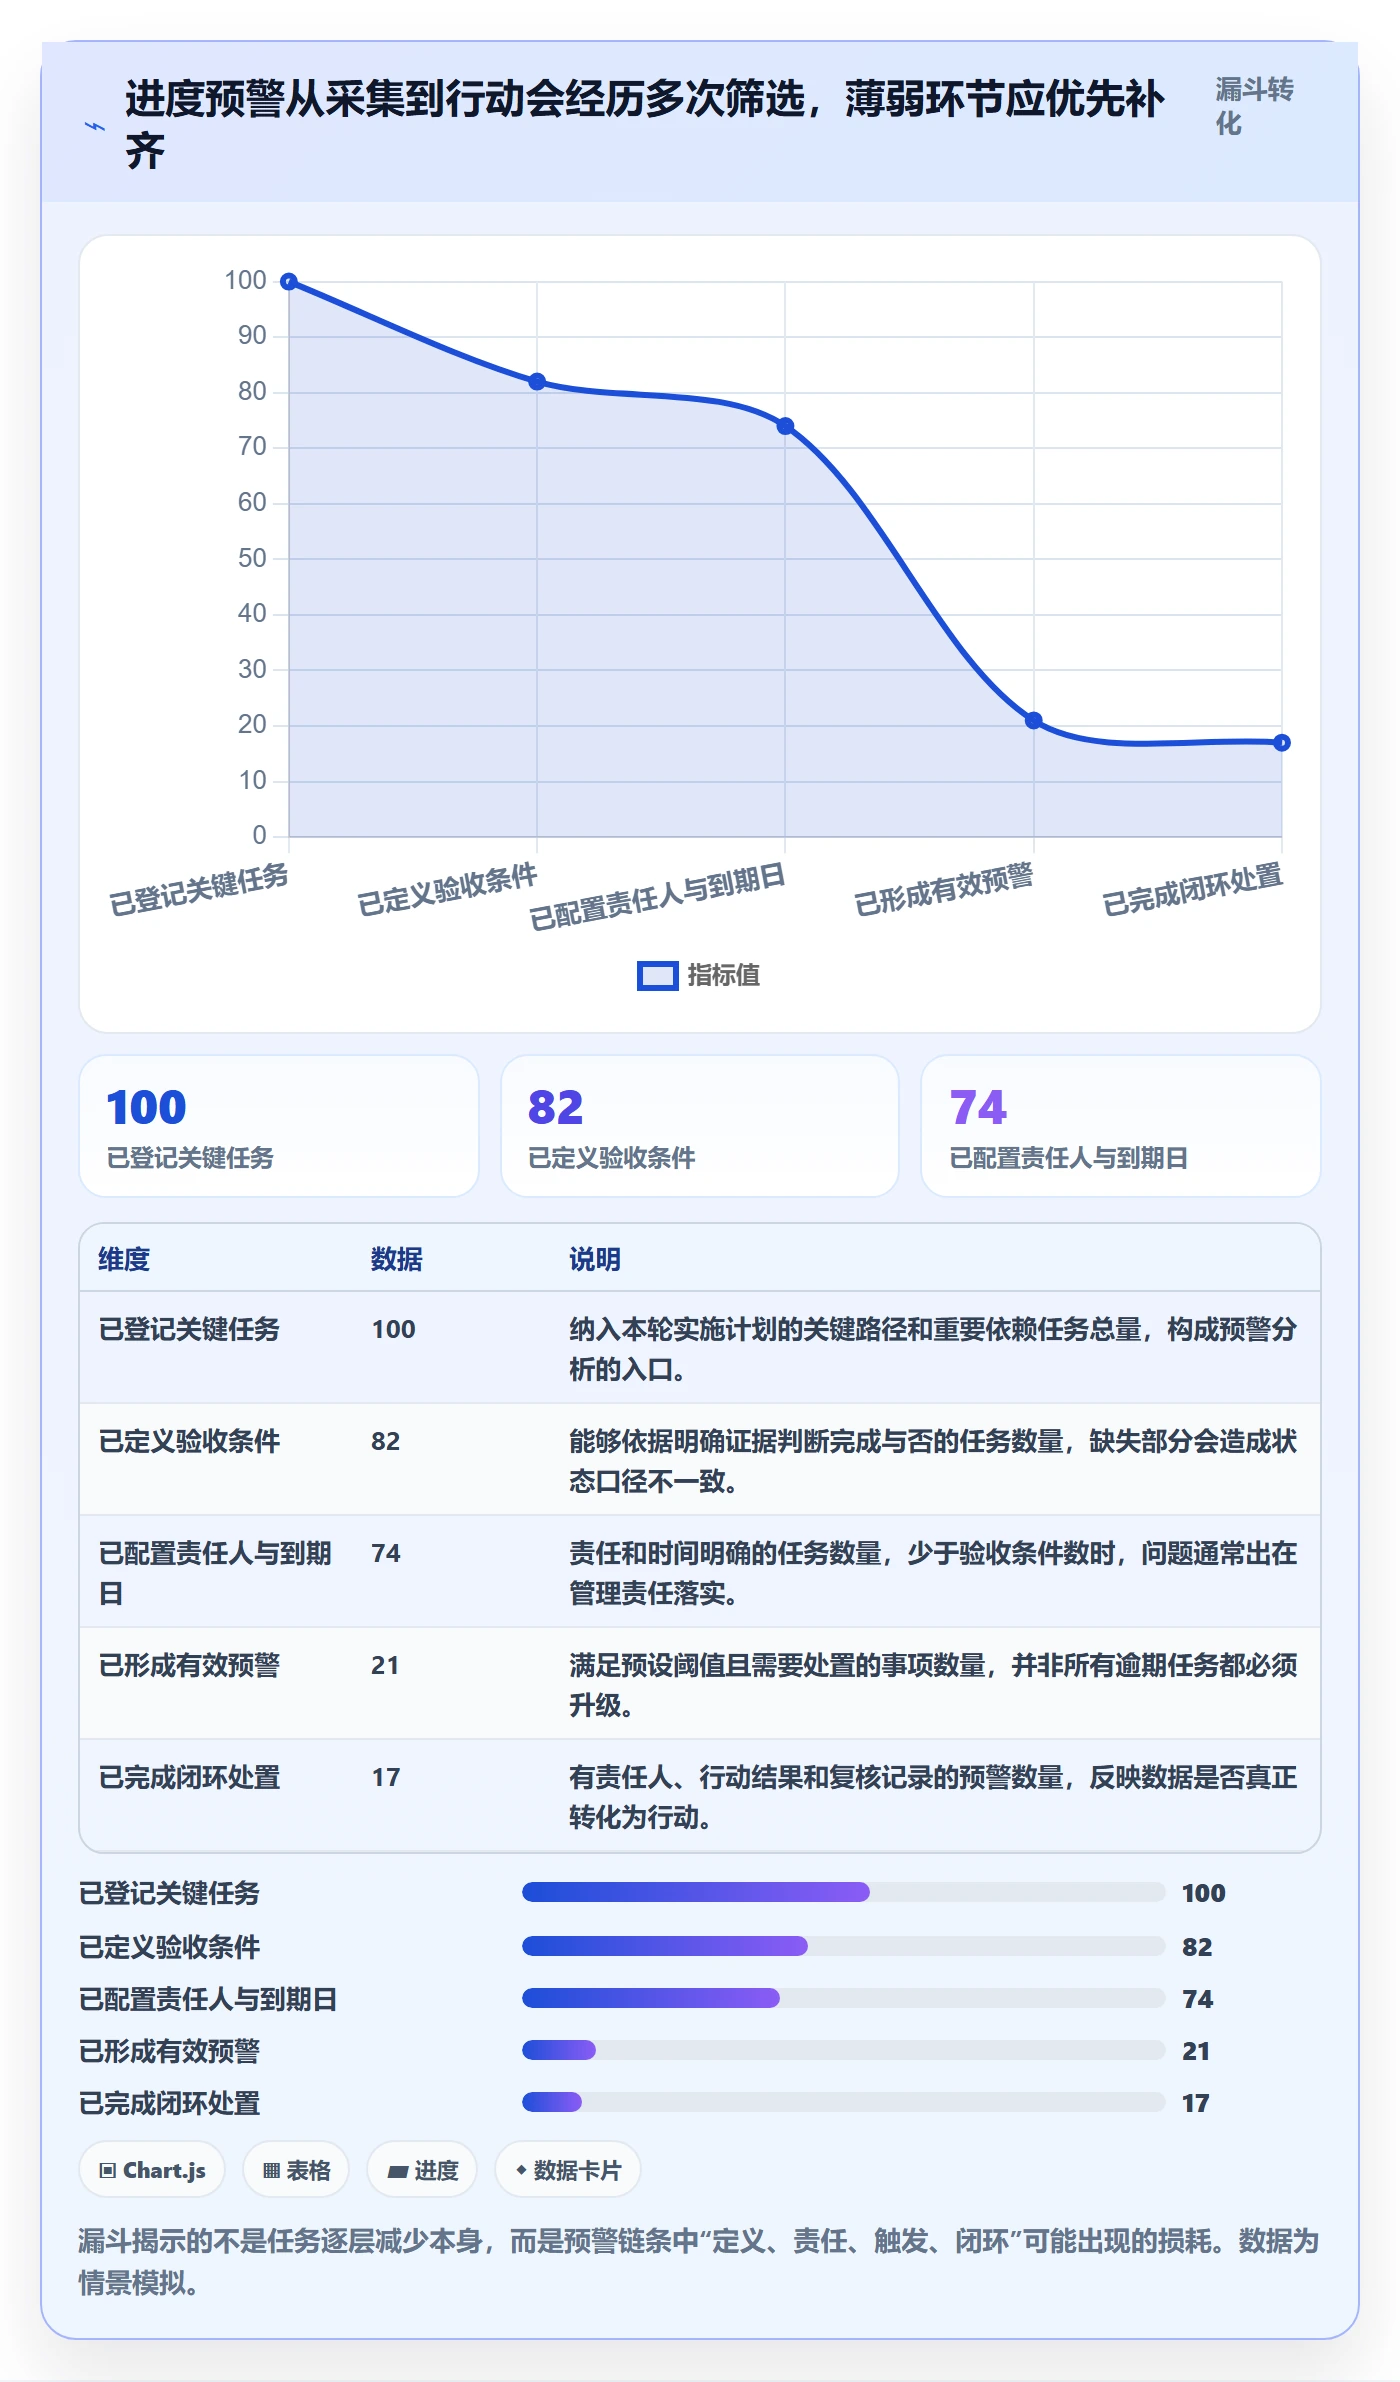
Task: Click the table value 21
Action: pos(385,1665)
